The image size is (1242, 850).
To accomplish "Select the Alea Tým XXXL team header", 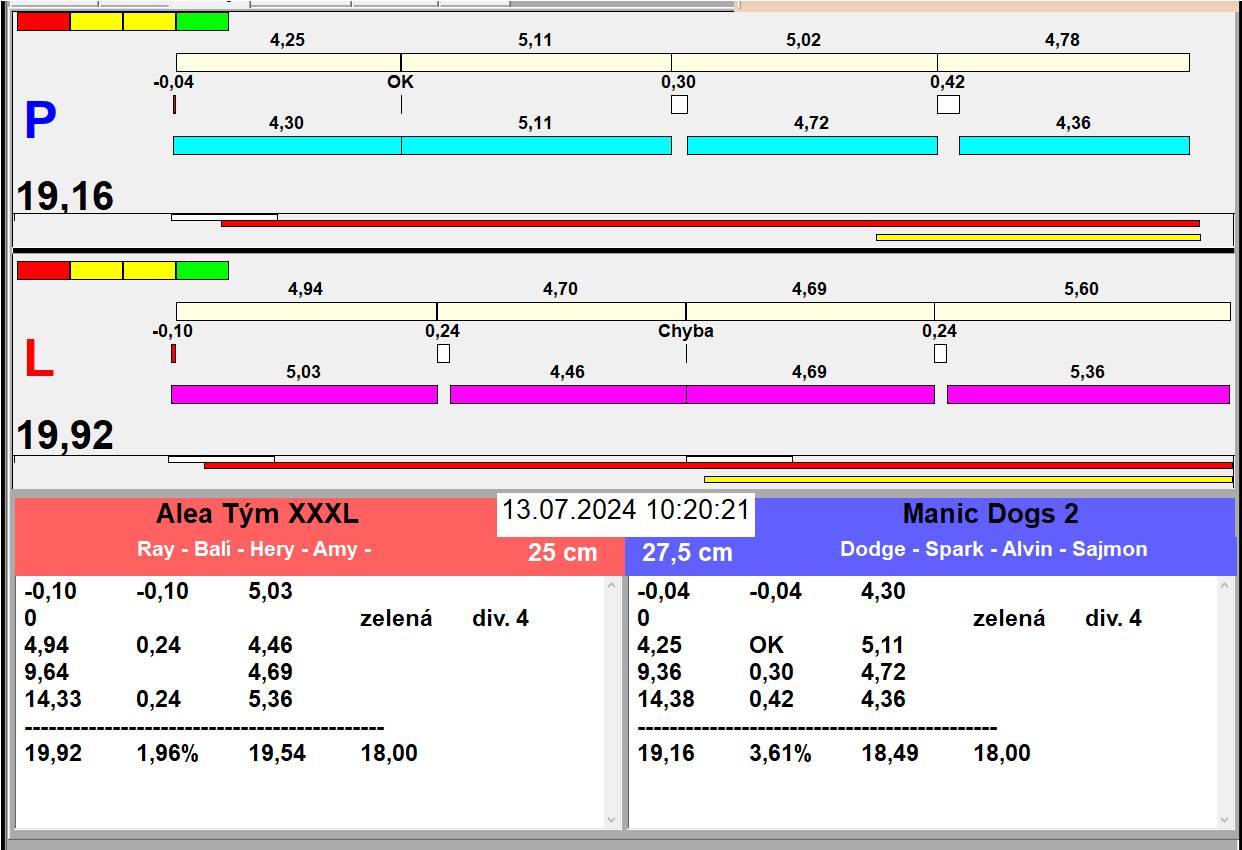I will tap(257, 515).
